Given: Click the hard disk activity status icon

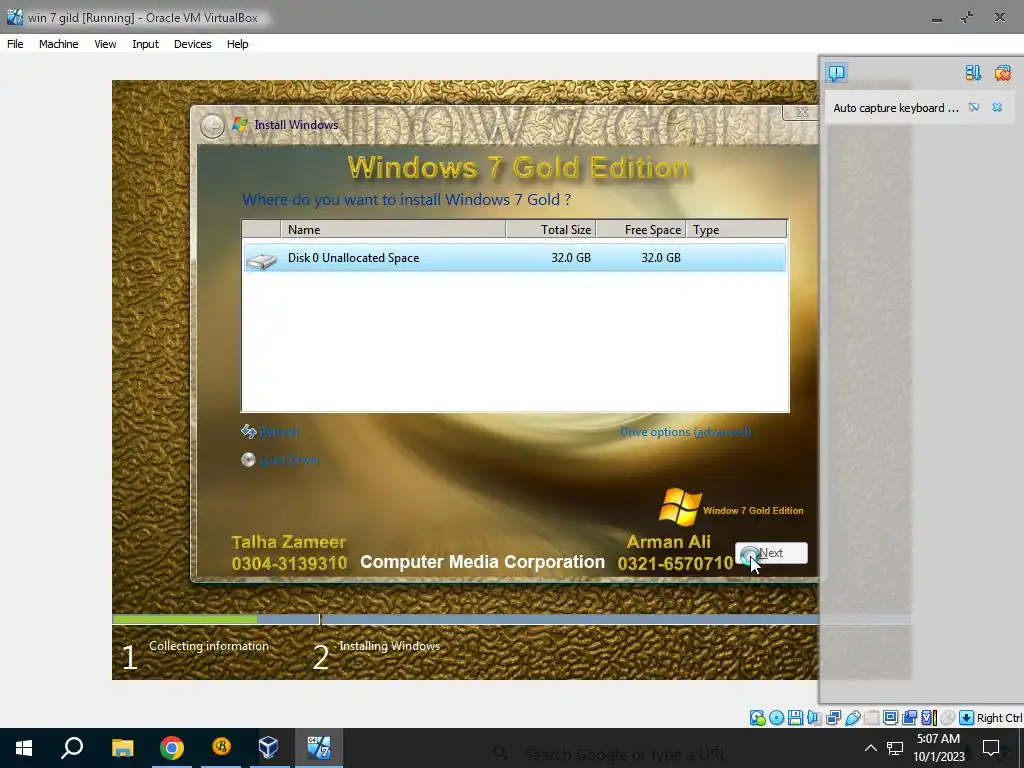Looking at the screenshot, I should (x=758, y=718).
